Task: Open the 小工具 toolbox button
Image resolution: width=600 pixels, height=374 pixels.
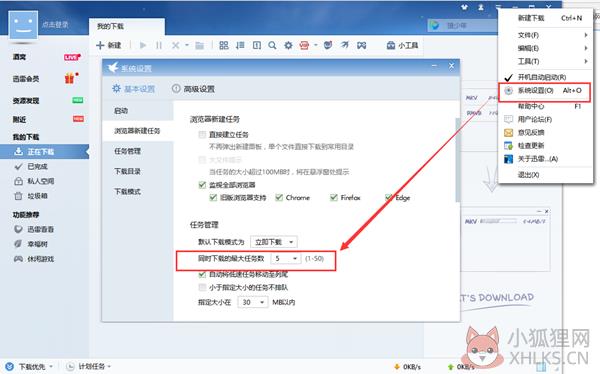Action: coord(402,46)
